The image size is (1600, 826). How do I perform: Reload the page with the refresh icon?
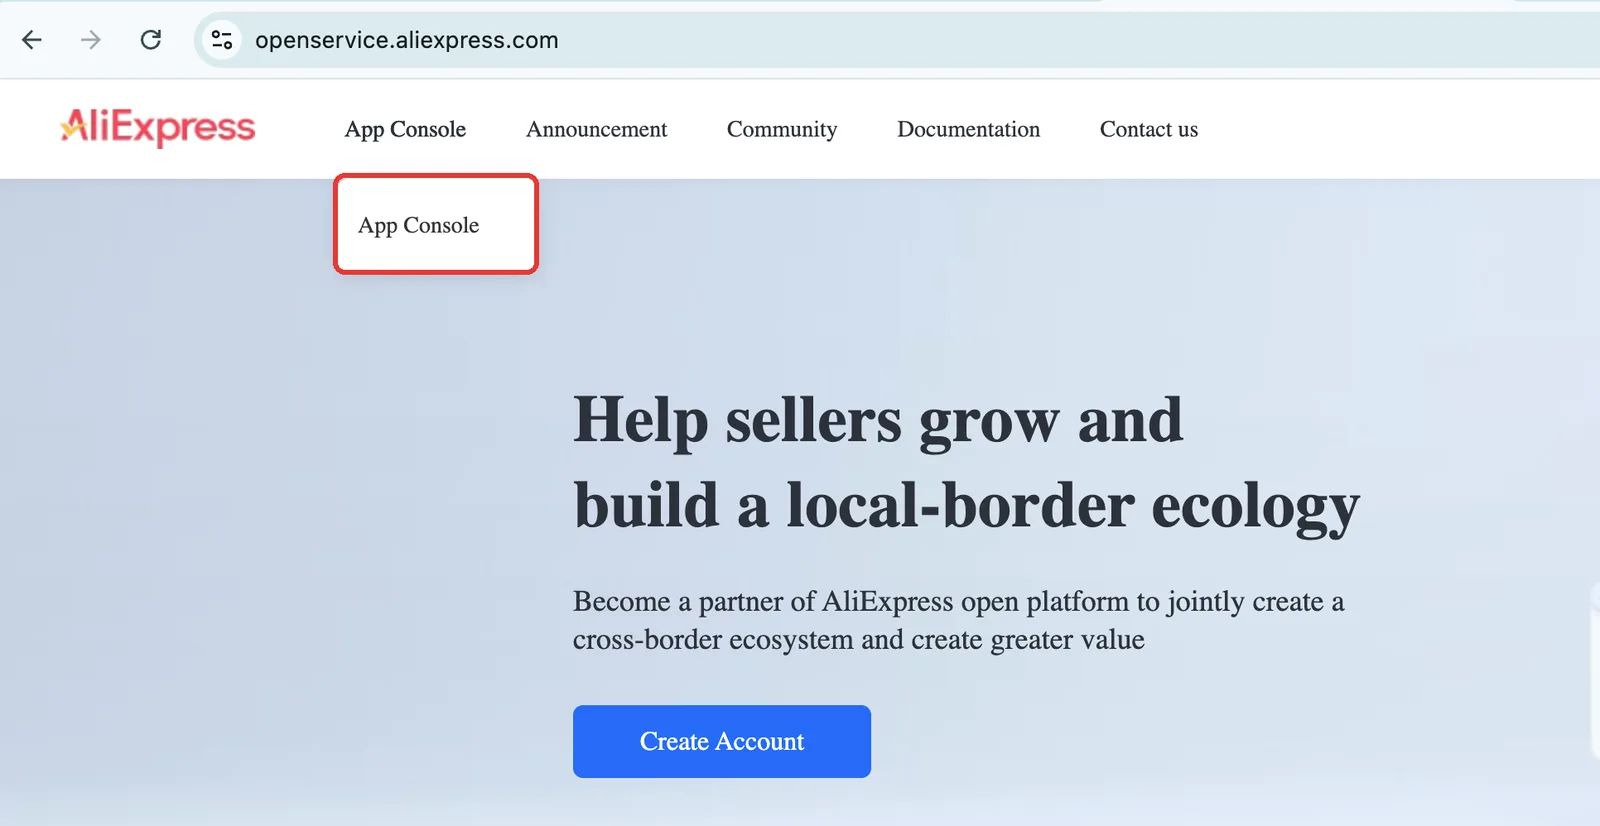click(151, 40)
